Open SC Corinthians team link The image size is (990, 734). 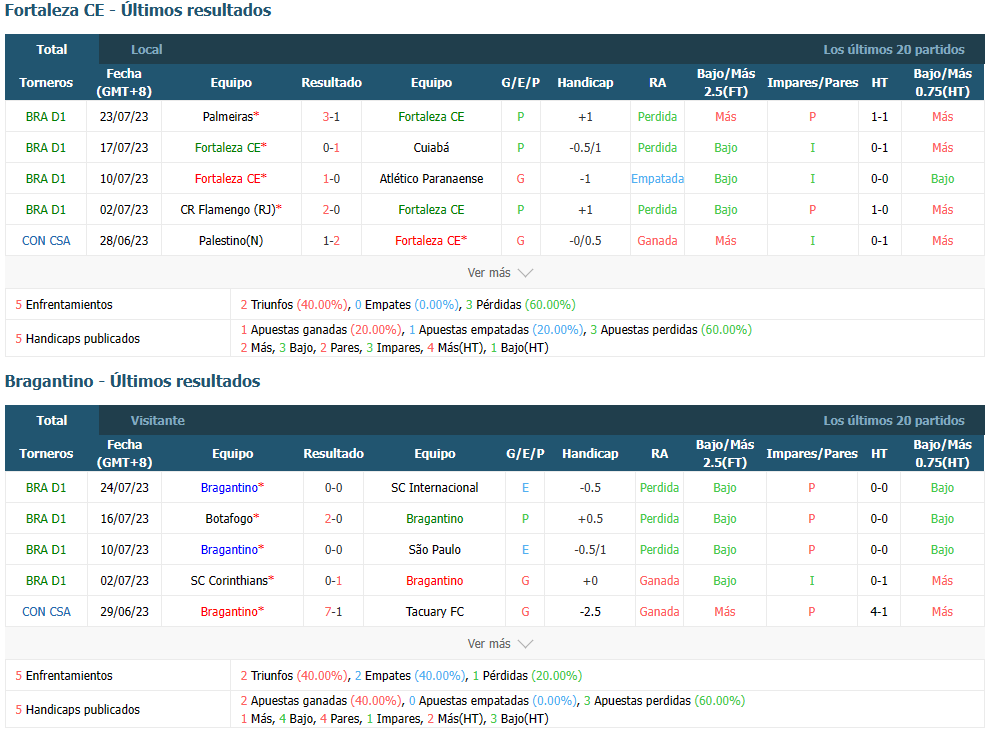tap(229, 581)
